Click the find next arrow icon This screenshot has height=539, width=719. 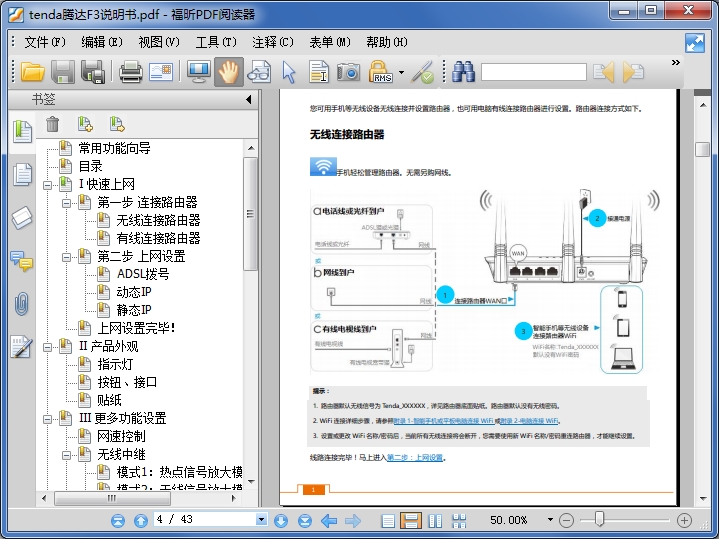coord(633,72)
